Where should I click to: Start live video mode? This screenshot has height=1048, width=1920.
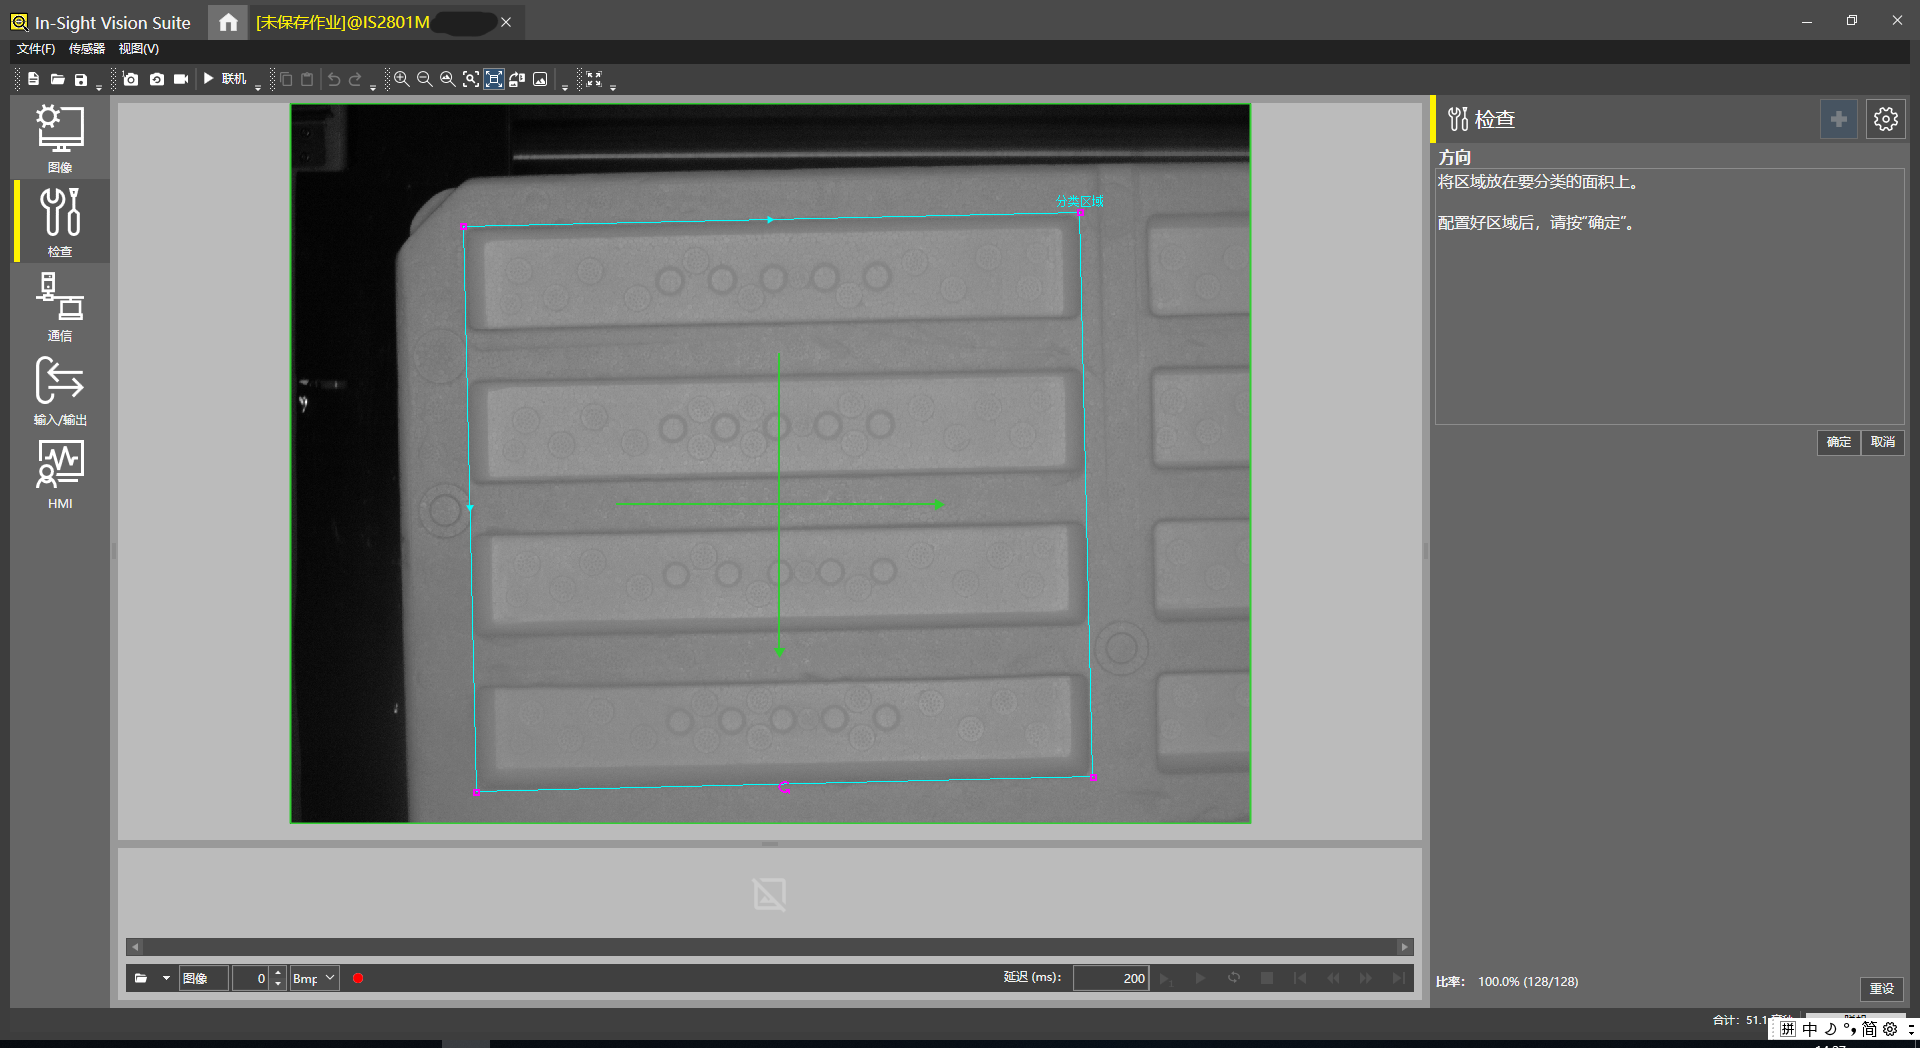[181, 79]
